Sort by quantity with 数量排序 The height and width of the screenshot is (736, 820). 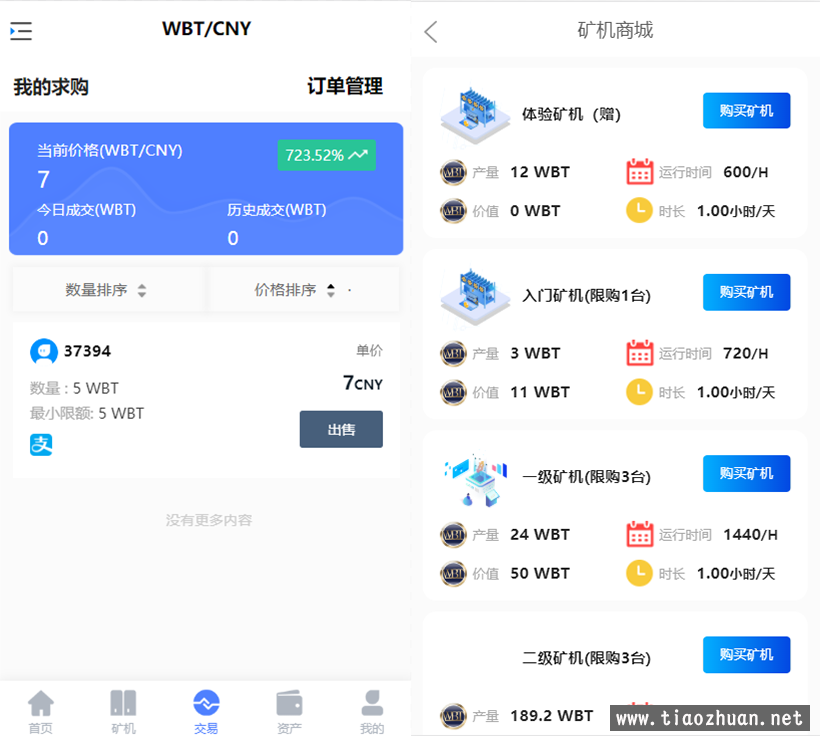106,290
